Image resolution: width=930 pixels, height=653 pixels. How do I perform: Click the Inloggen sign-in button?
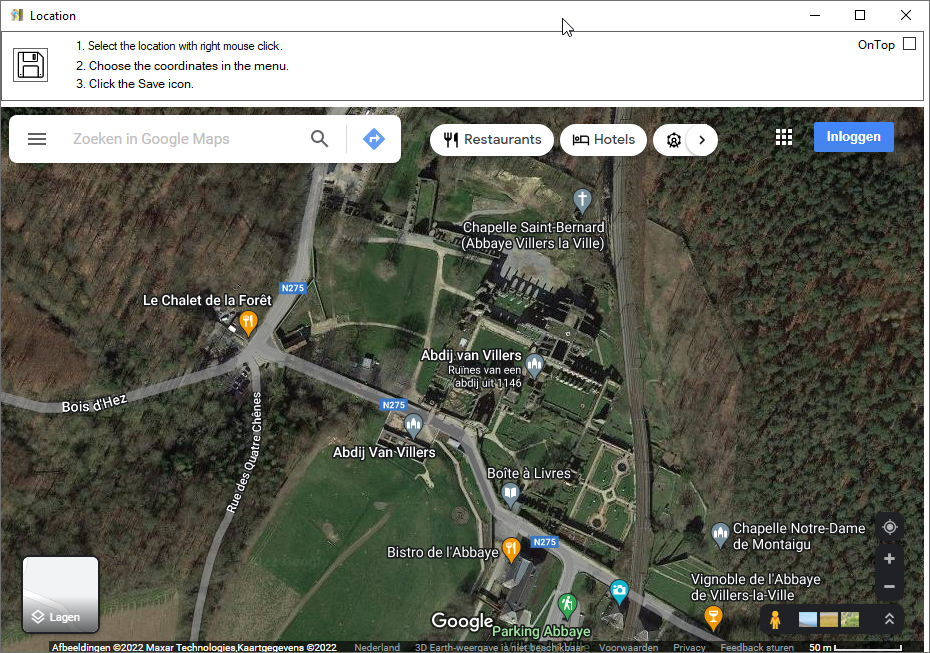click(853, 137)
